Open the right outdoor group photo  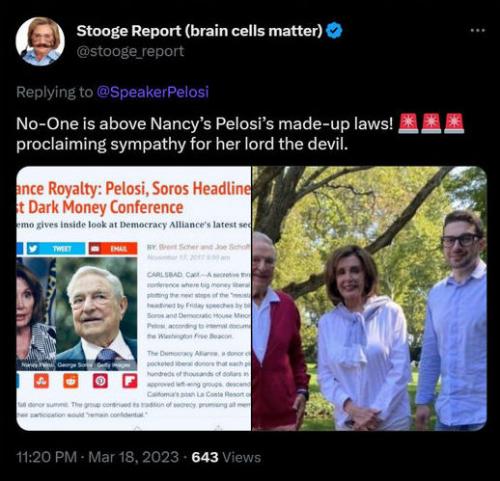370,298
